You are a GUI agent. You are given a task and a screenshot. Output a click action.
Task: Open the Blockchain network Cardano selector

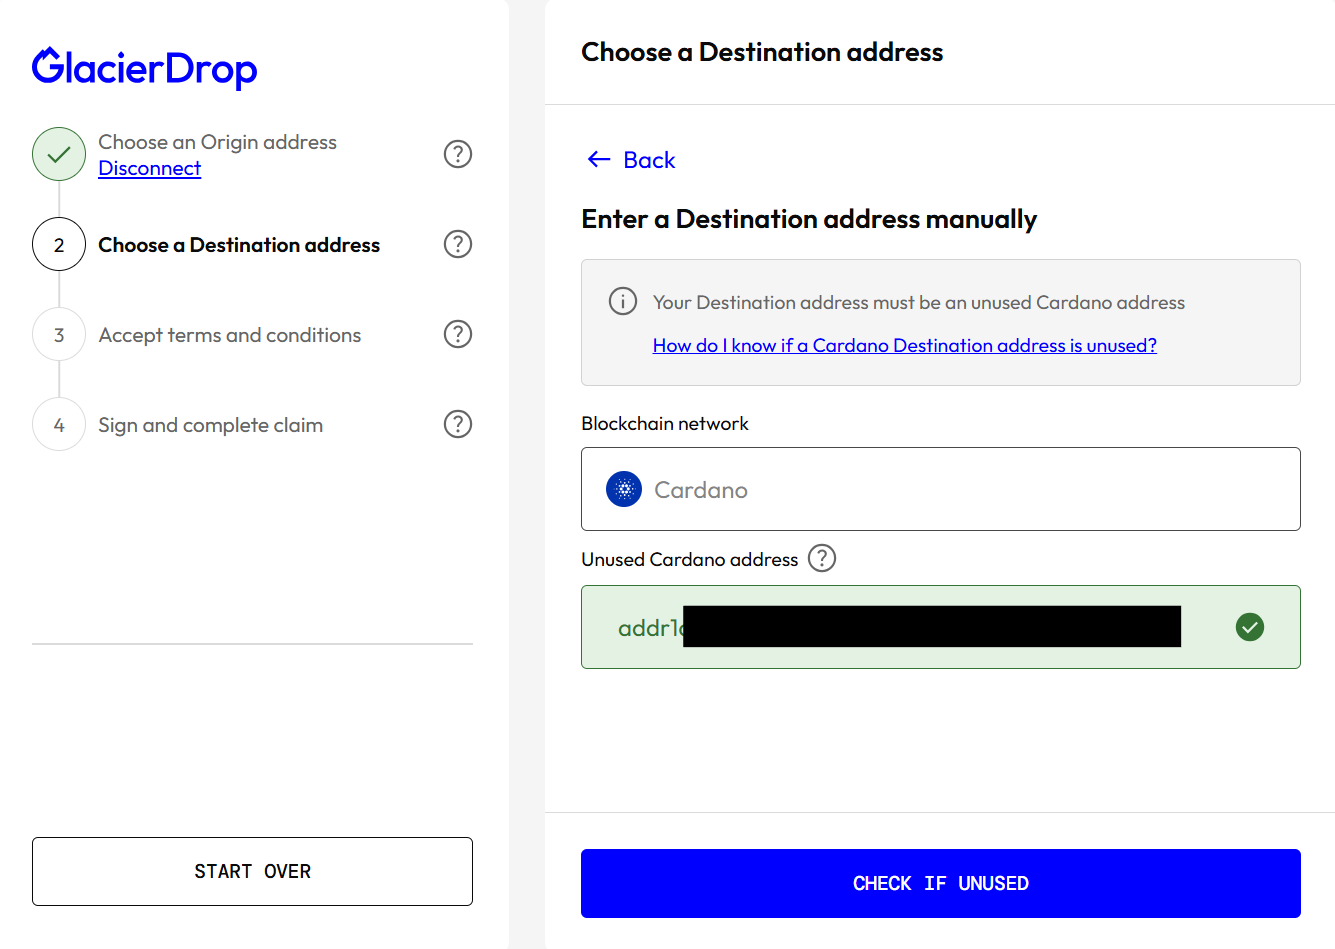pos(941,489)
